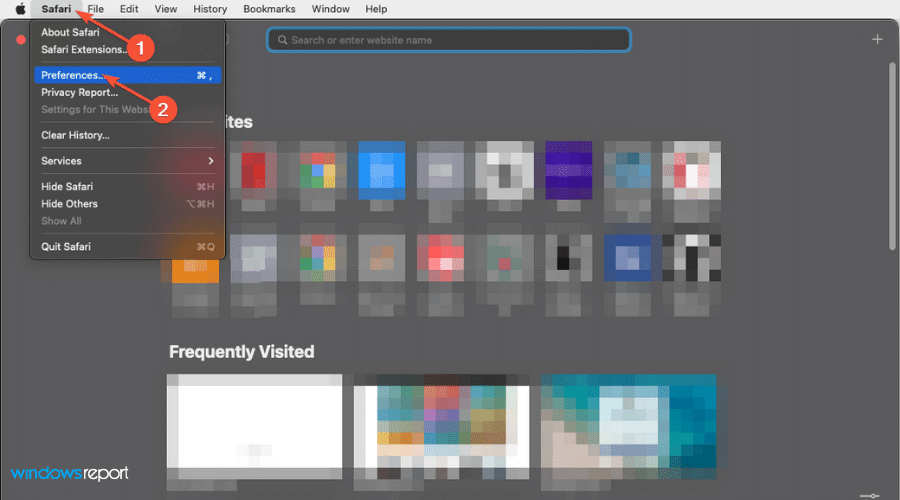Viewport: 900px width, 500px height.
Task: Open a new tab with plus icon
Action: [x=877, y=40]
